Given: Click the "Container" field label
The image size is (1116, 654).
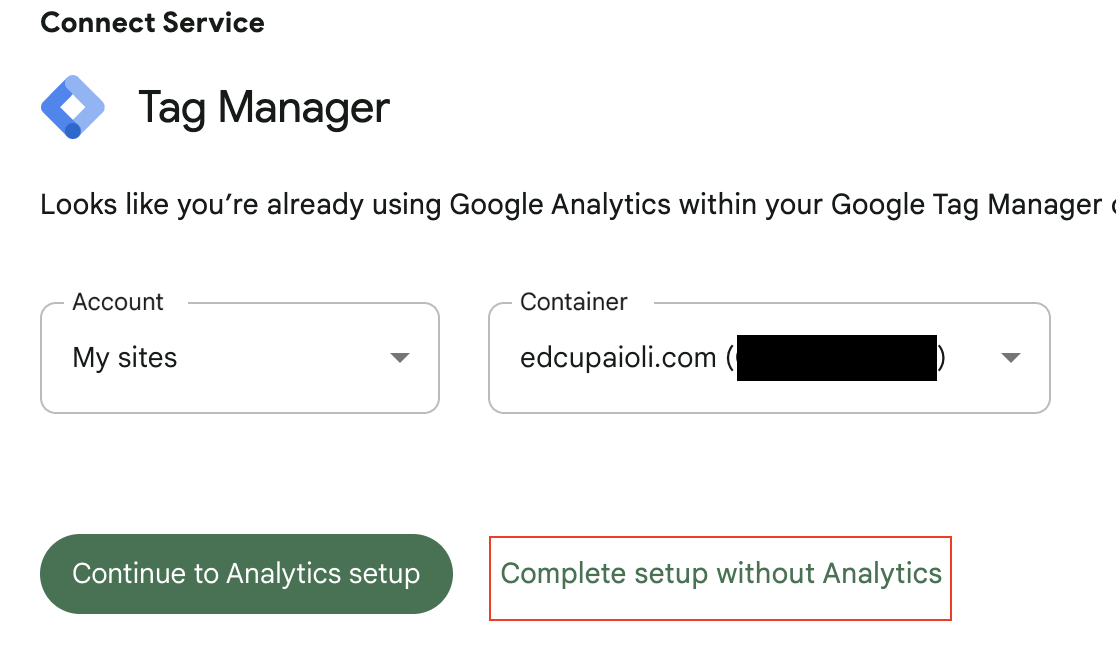Looking at the screenshot, I should tap(574, 302).
